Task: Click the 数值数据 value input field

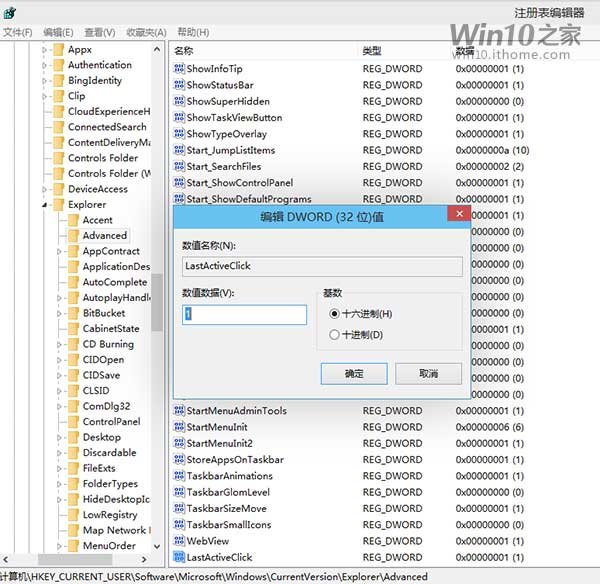Action: [x=244, y=314]
